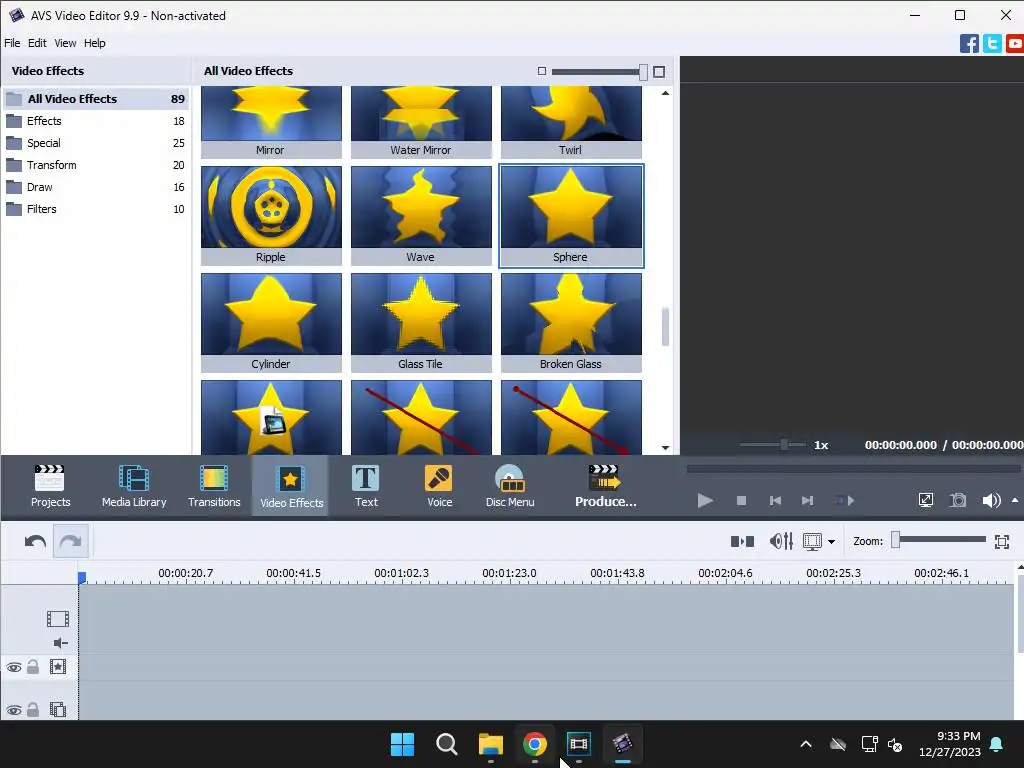Open the File menu
Viewport: 1024px width, 768px height.
point(12,43)
